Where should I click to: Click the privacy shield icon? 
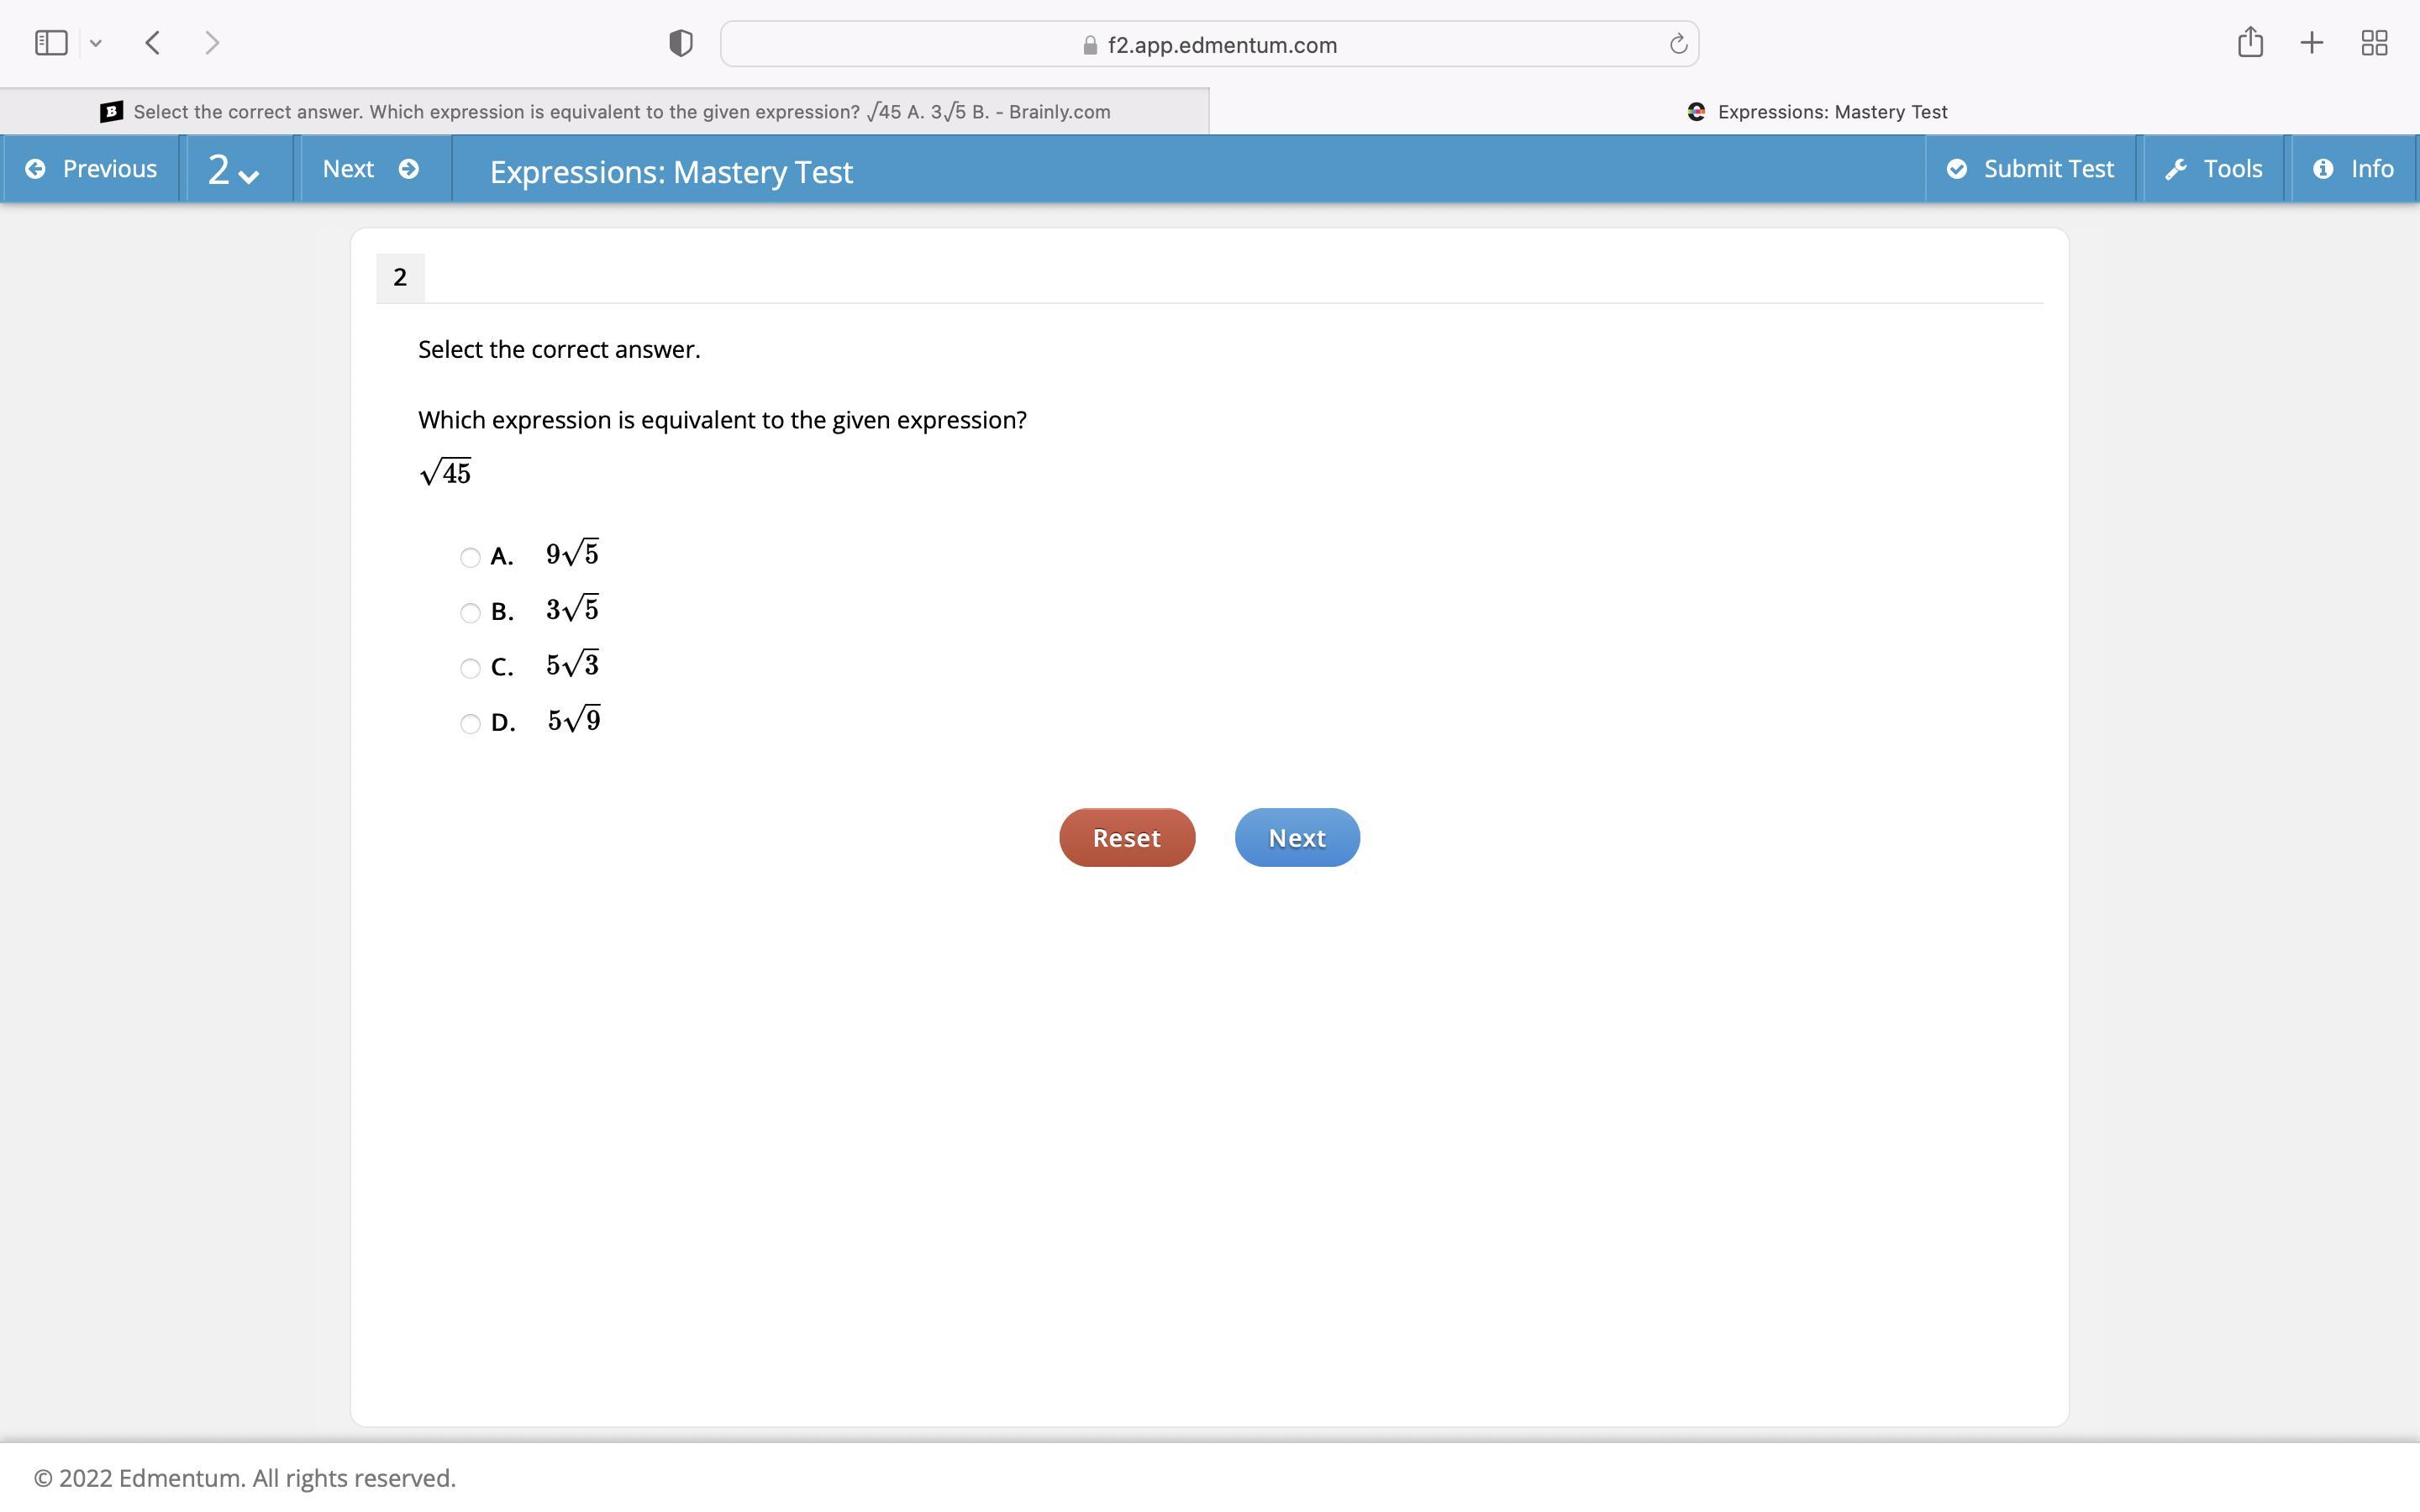pyautogui.click(x=681, y=44)
